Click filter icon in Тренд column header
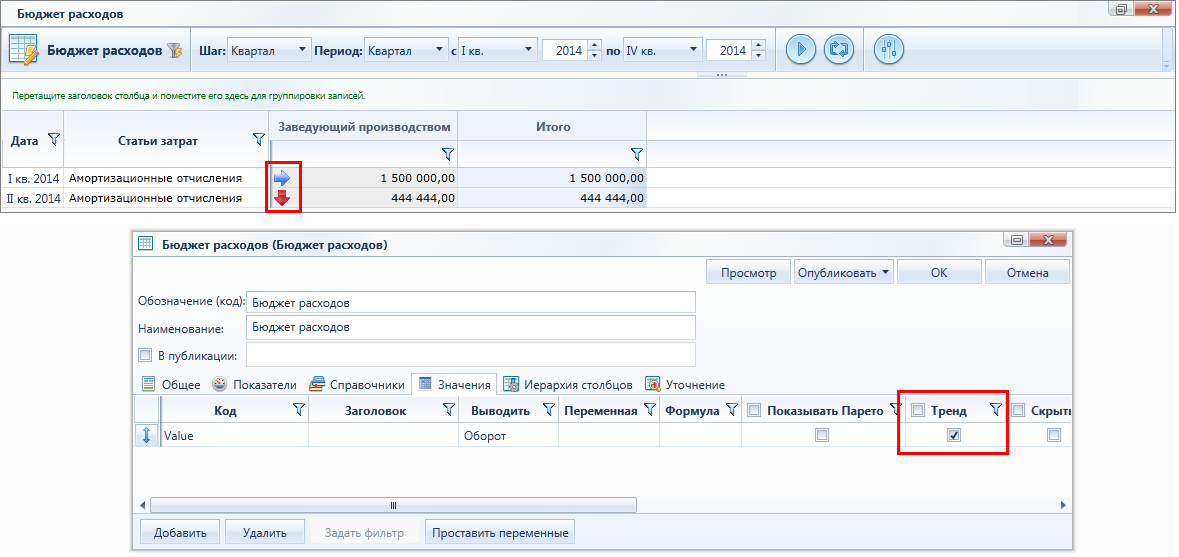The image size is (1179, 557). point(996,409)
